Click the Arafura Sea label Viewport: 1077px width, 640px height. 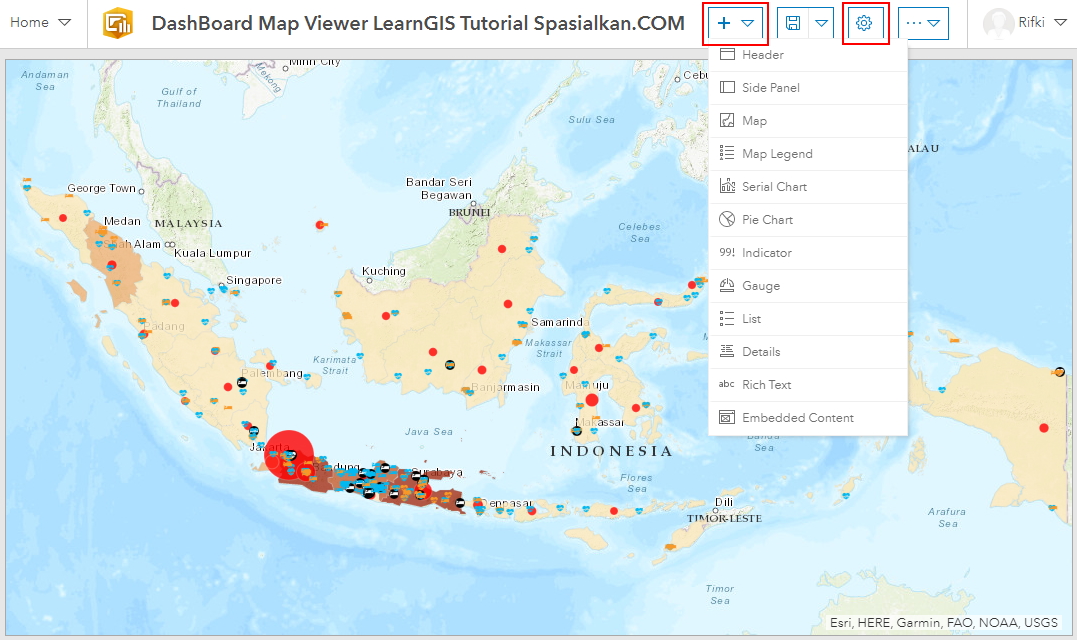(947, 518)
